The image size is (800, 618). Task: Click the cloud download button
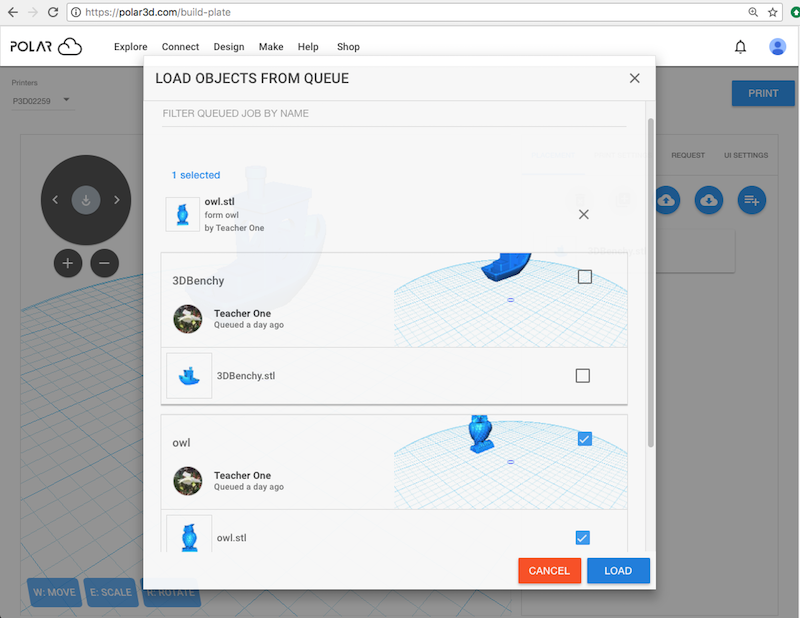[x=708, y=200]
